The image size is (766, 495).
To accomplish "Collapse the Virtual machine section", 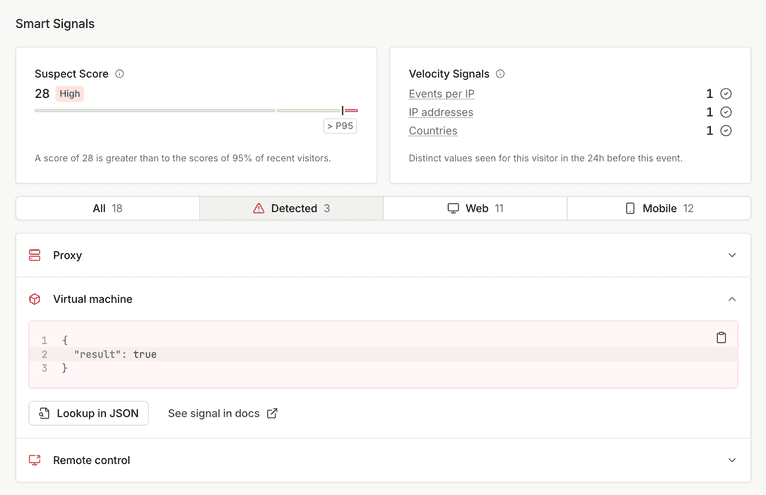I will tap(732, 299).
